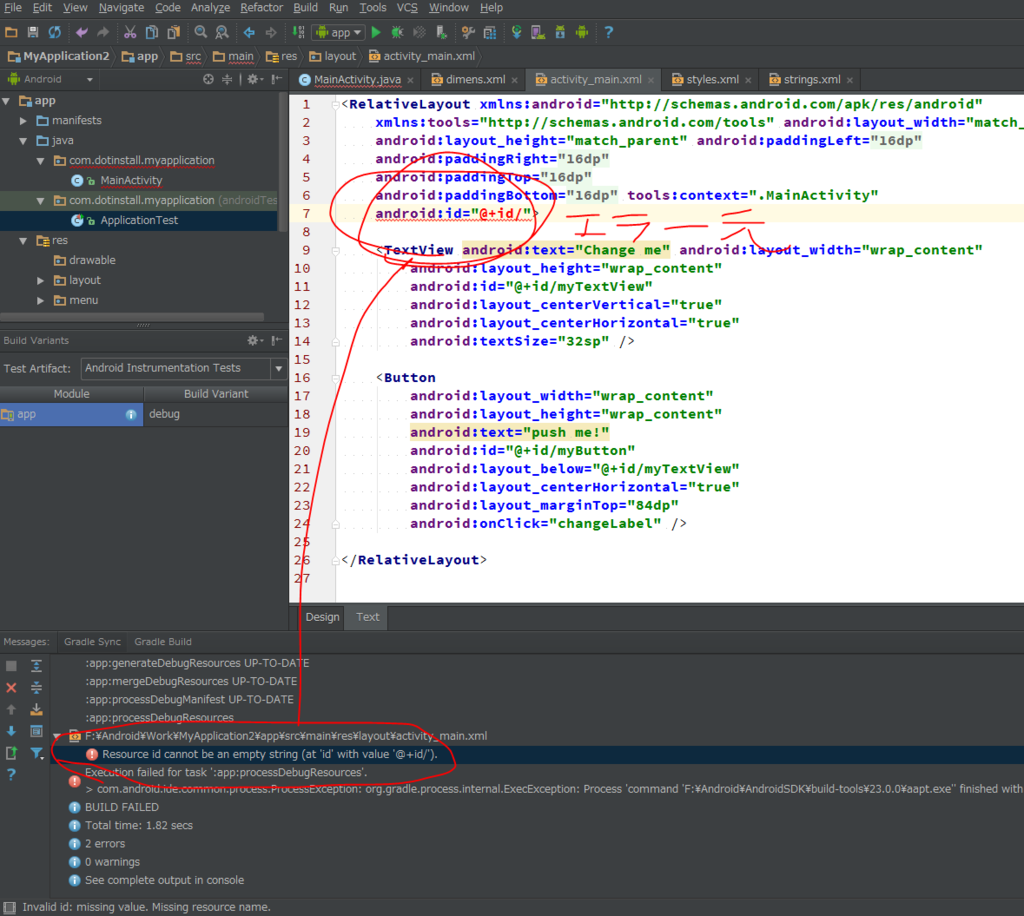Click the layout breadcrumb
Image resolution: width=1024 pixels, height=916 pixels.
(333, 57)
